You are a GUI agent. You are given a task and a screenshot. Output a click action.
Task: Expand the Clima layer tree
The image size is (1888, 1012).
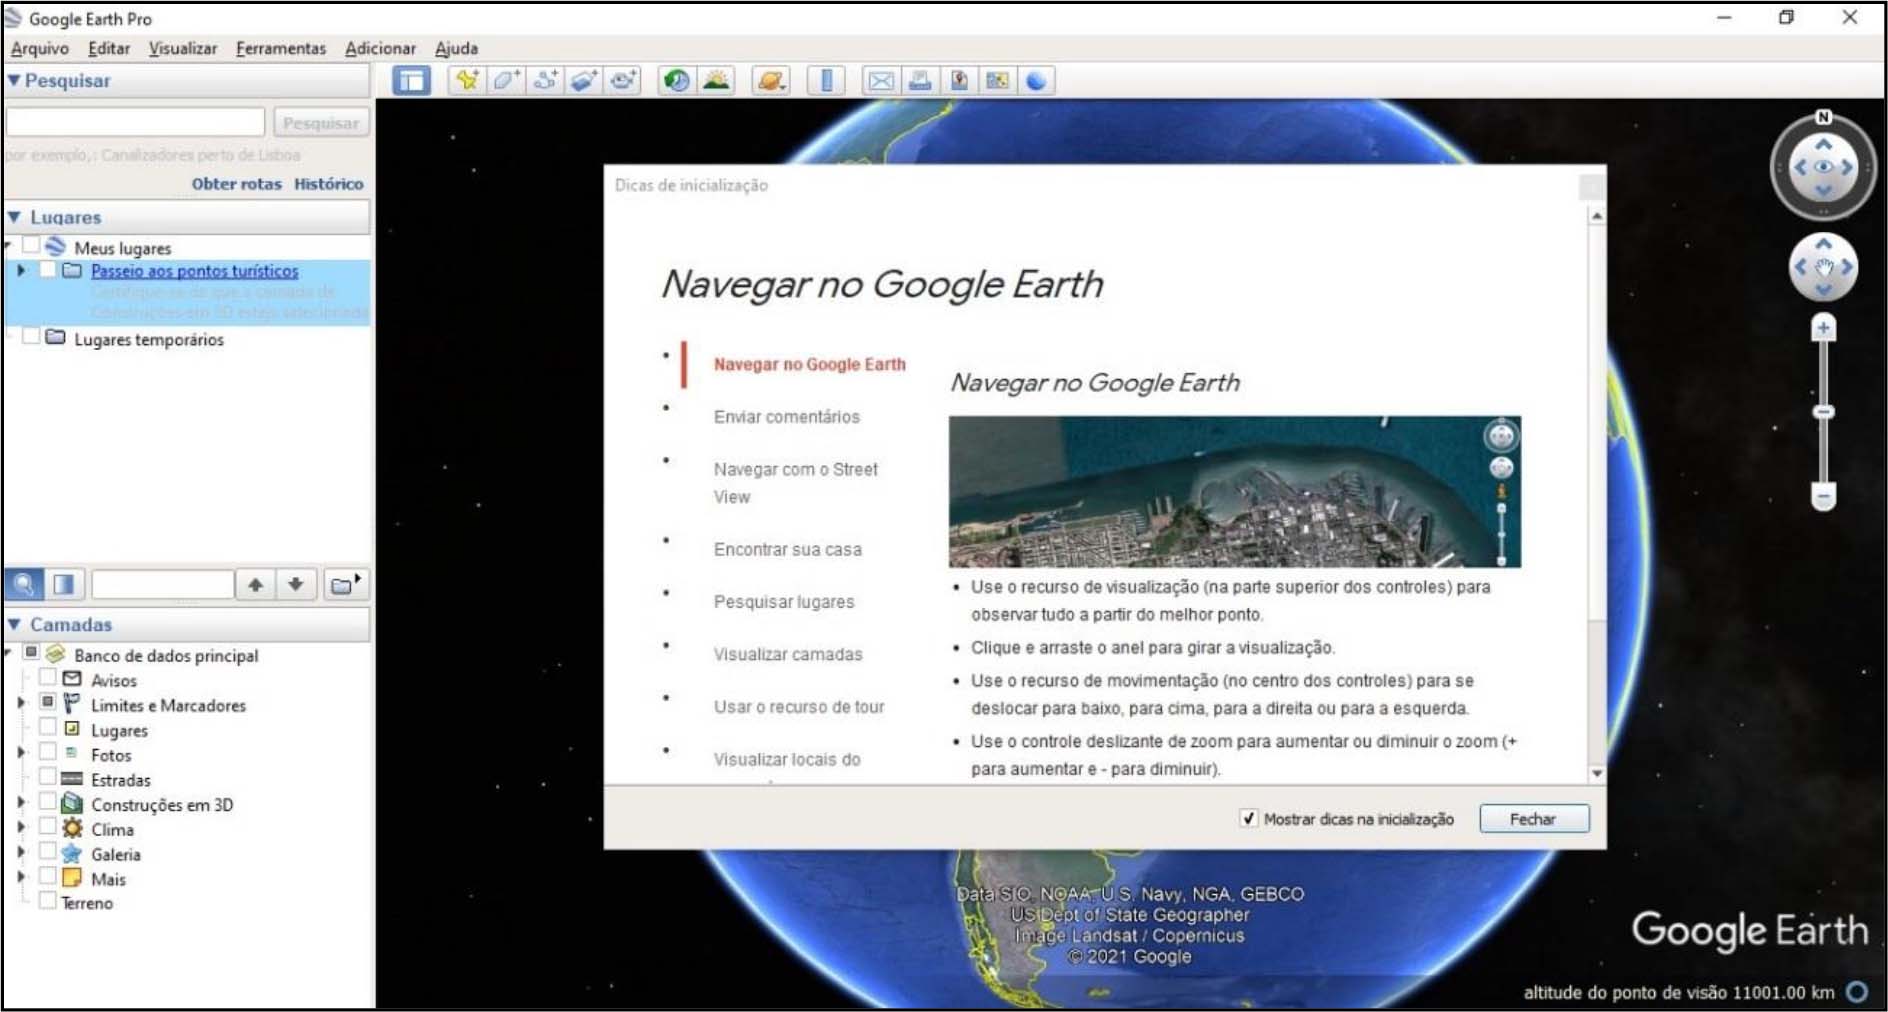pyautogui.click(x=20, y=827)
